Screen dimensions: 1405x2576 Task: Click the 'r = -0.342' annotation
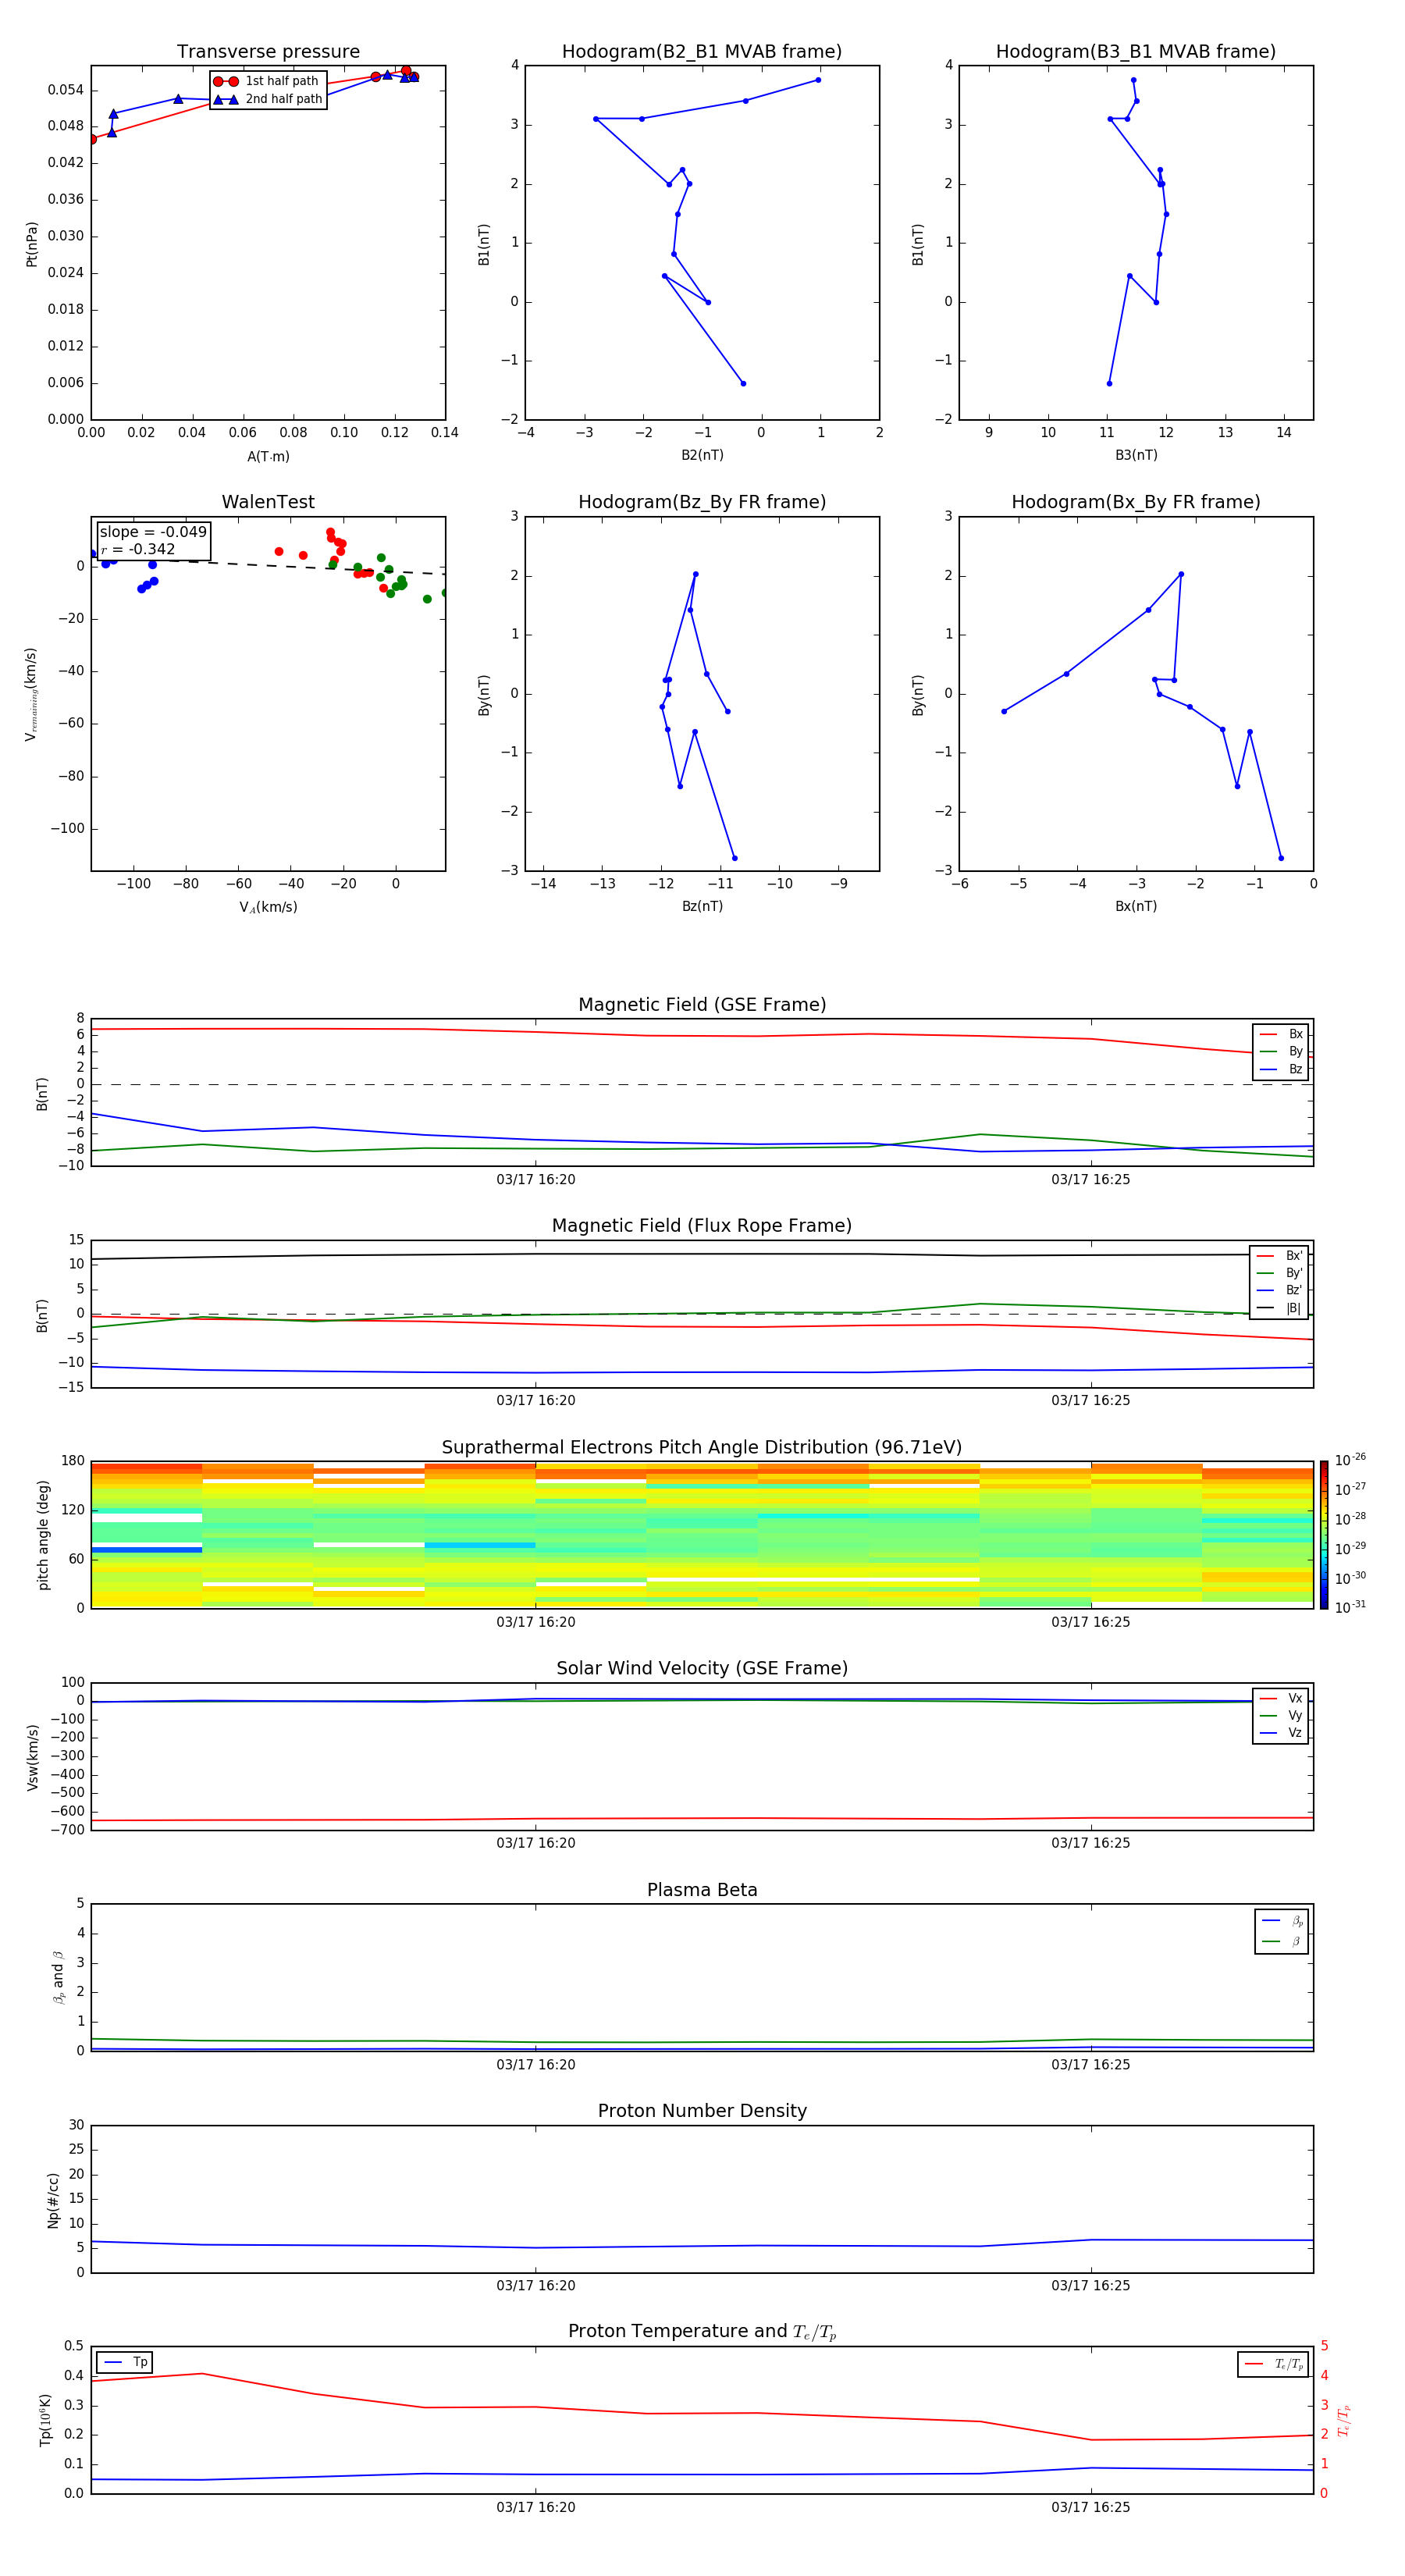click(x=138, y=549)
